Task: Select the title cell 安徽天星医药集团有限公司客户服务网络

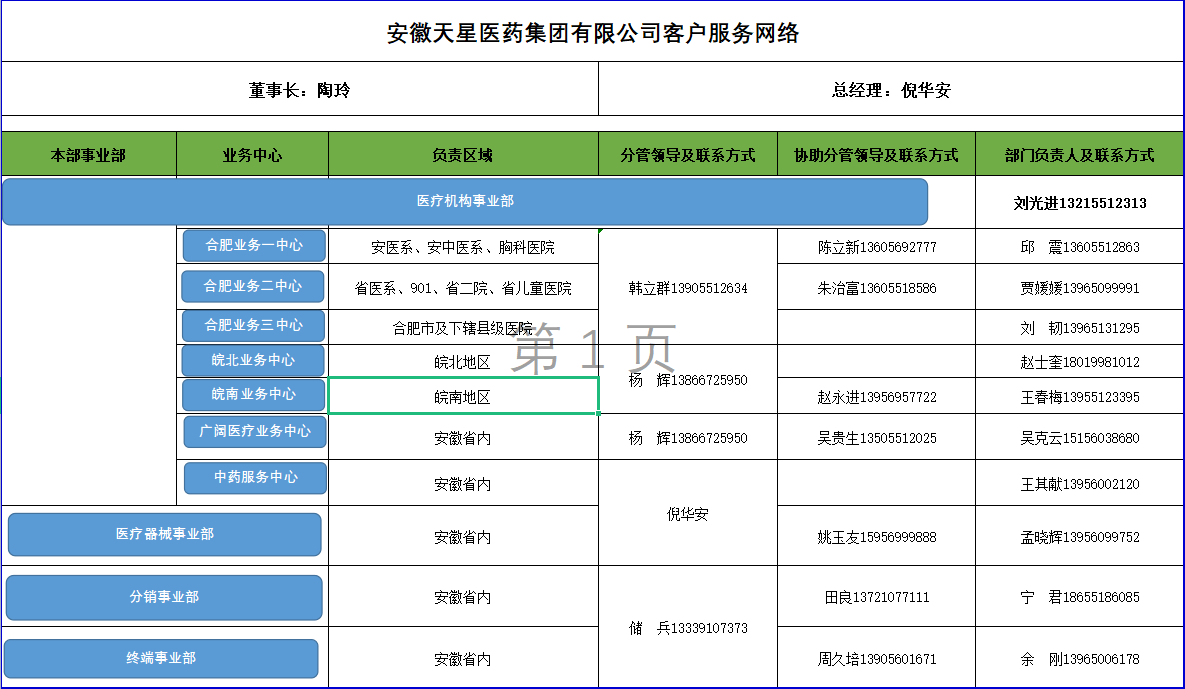Action: [592, 32]
